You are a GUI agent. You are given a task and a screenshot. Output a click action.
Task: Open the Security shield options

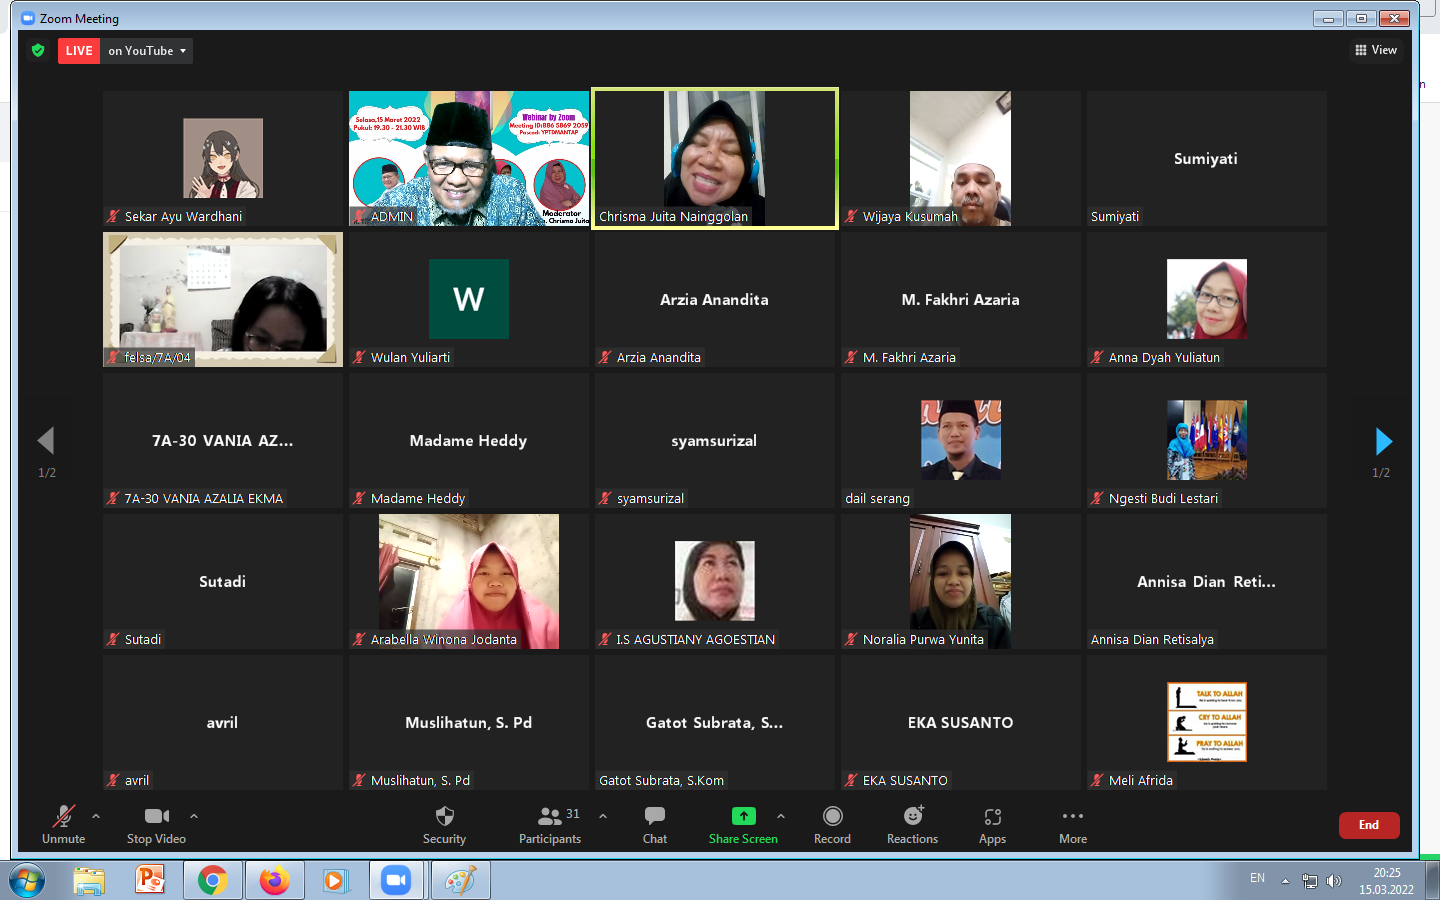[444, 825]
